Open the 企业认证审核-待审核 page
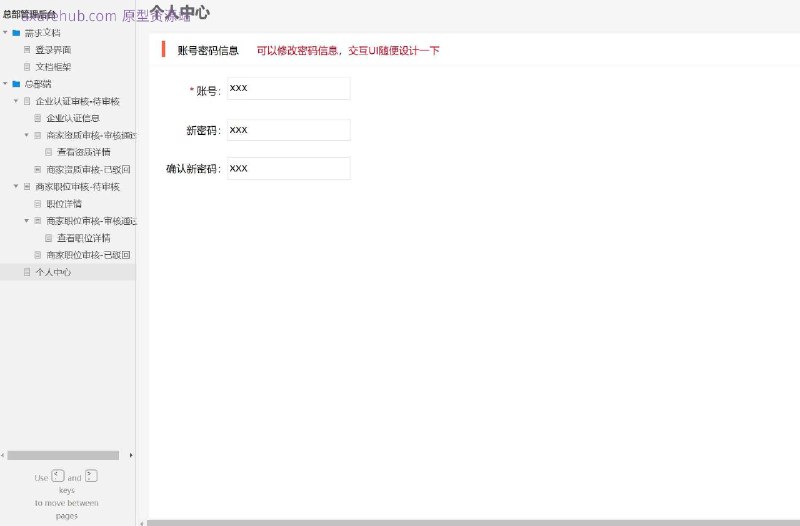This screenshot has height=526, width=800. [78, 101]
